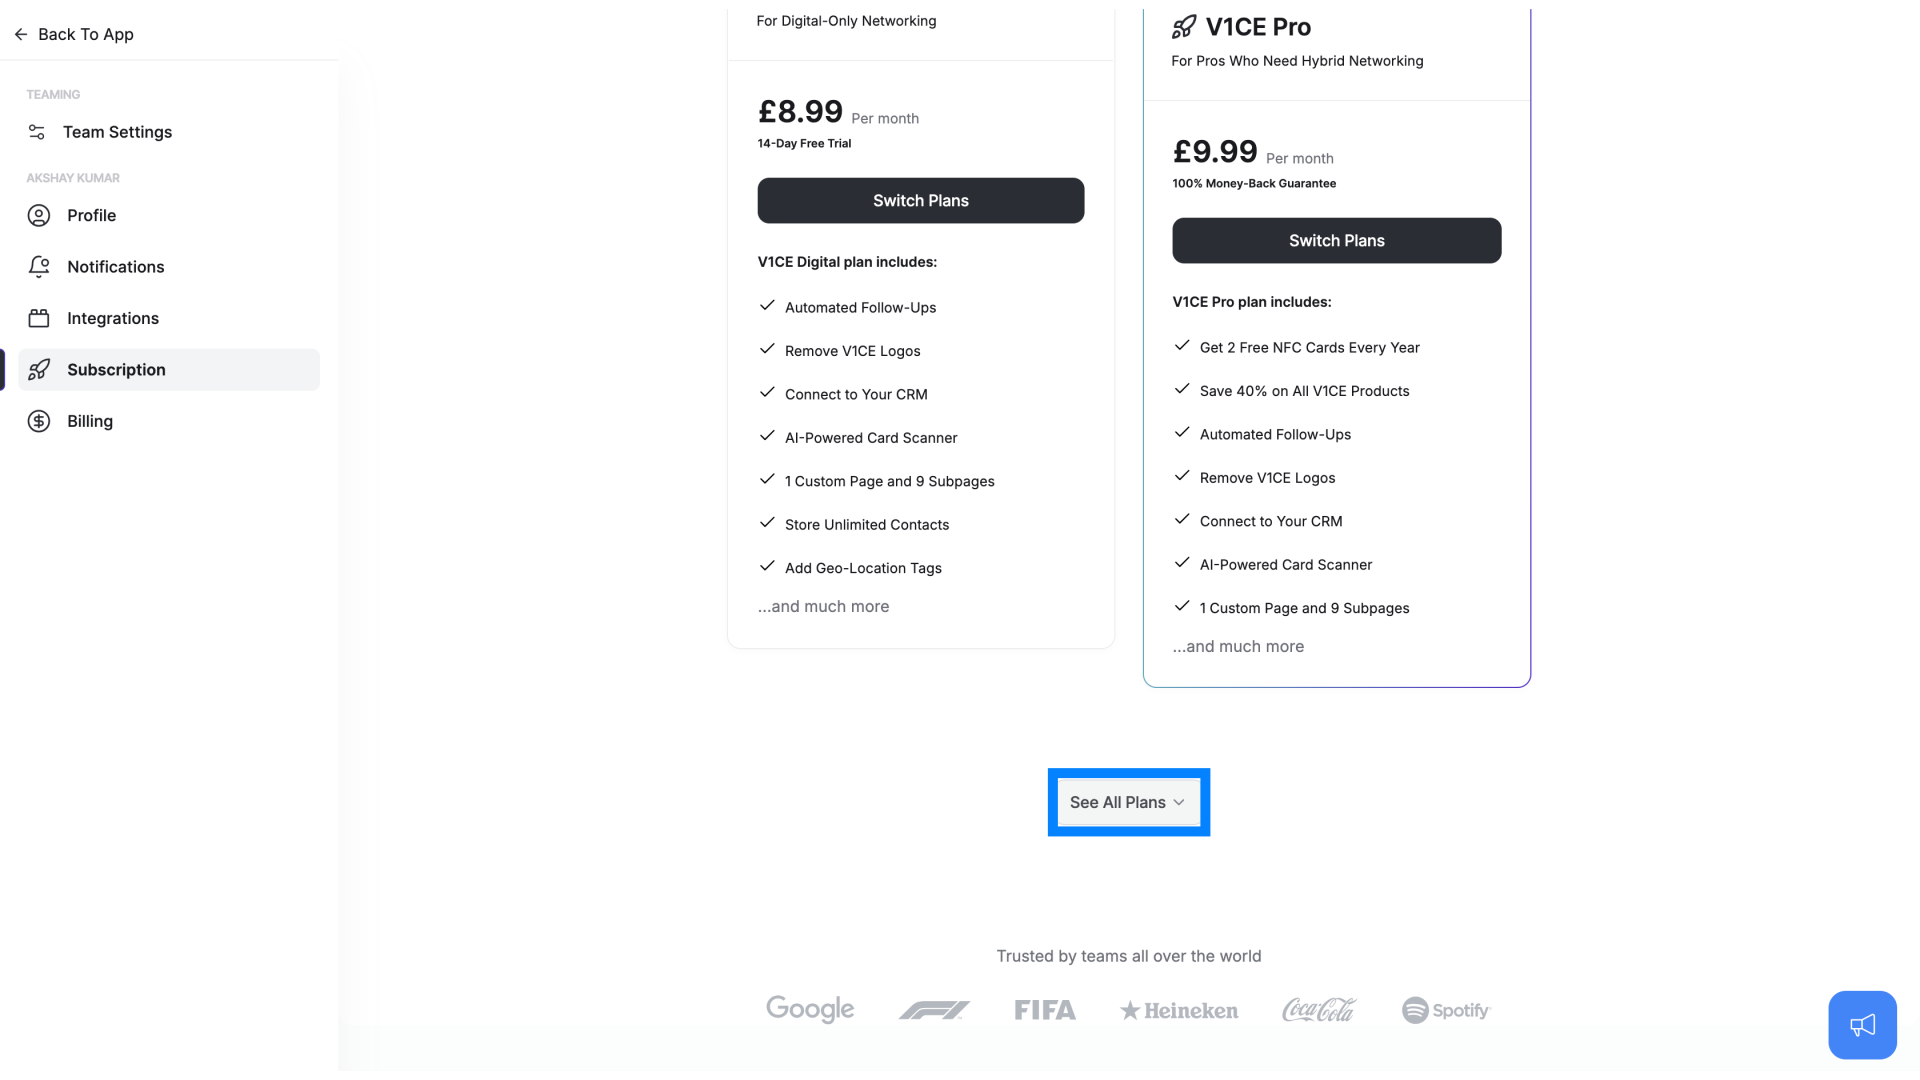Toggle Remove V1CE Logos checkbox Pro plan
1920x1080 pixels.
click(1182, 476)
